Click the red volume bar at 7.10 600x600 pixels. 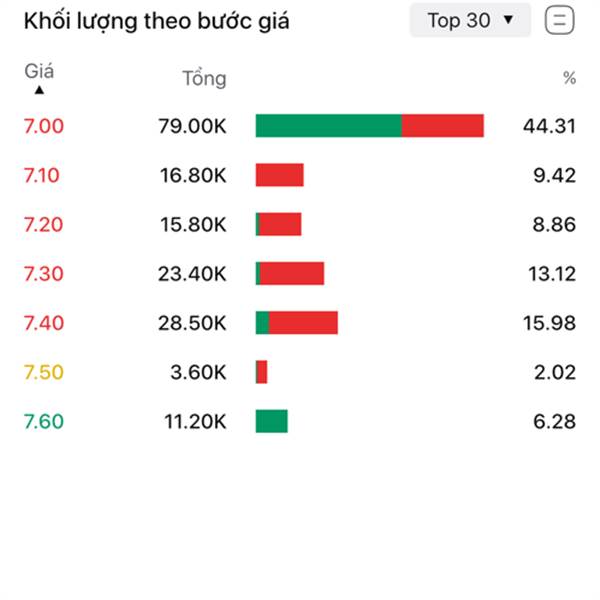tap(280, 175)
